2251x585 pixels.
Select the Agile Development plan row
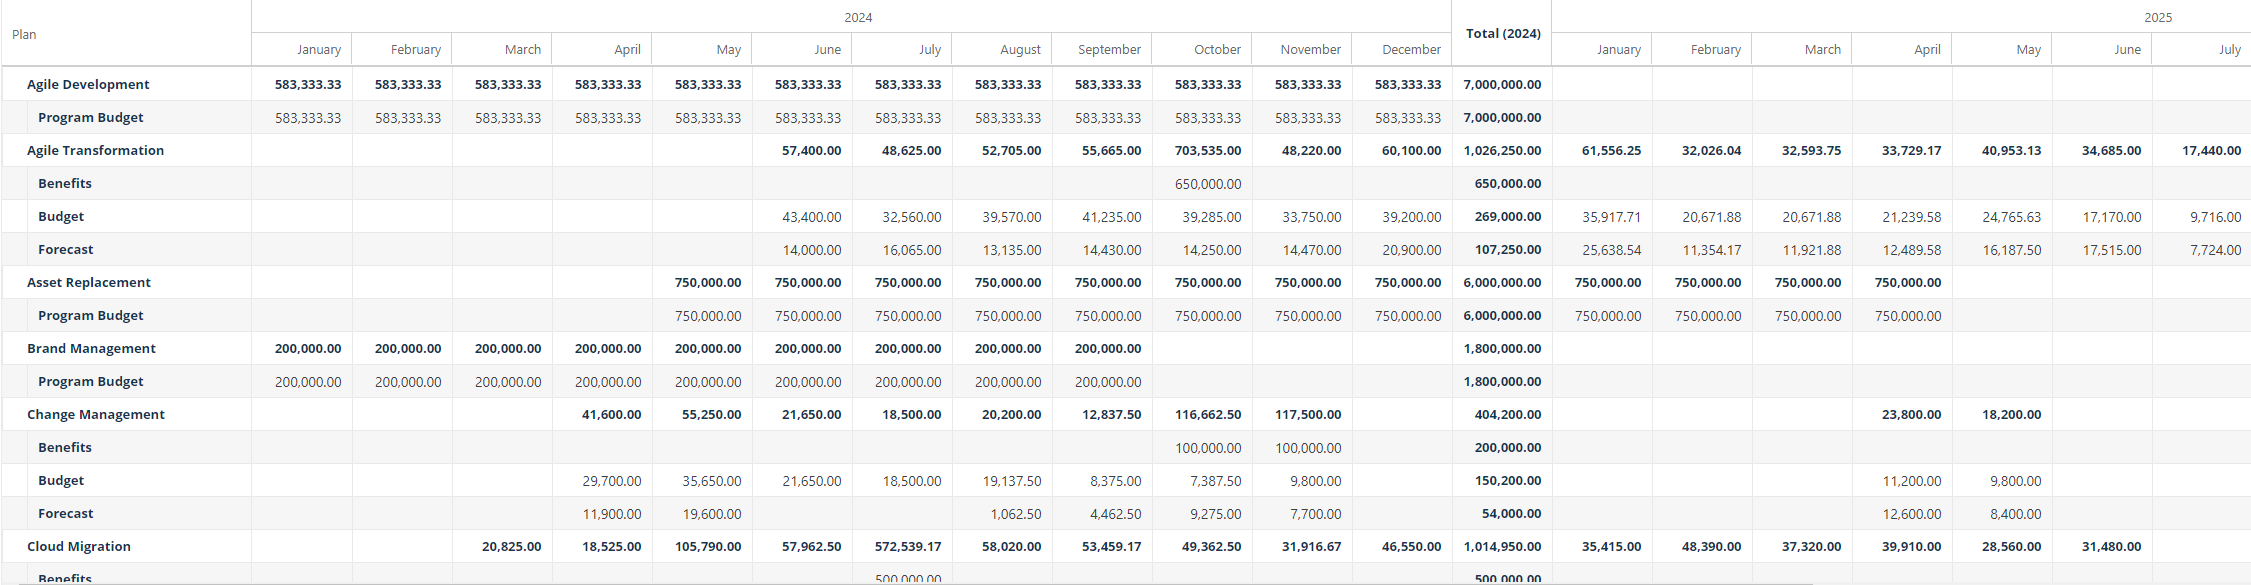click(88, 84)
